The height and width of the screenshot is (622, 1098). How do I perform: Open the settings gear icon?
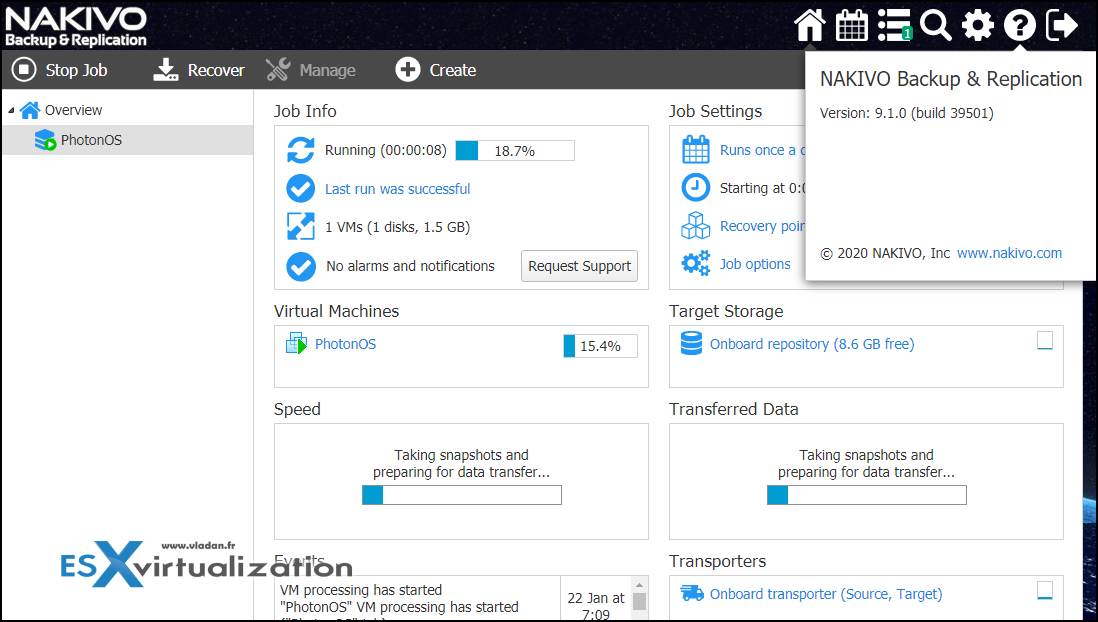(x=978, y=25)
